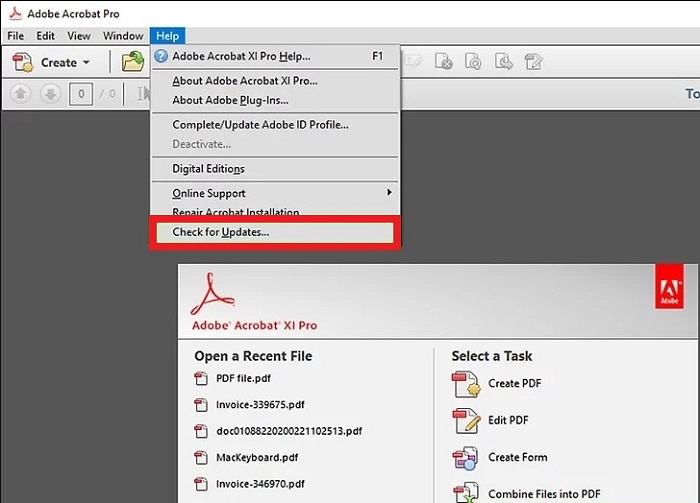Viewport: 700px width, 503px height.
Task: Click the red Adobe logo badge
Action: [x=669, y=287]
